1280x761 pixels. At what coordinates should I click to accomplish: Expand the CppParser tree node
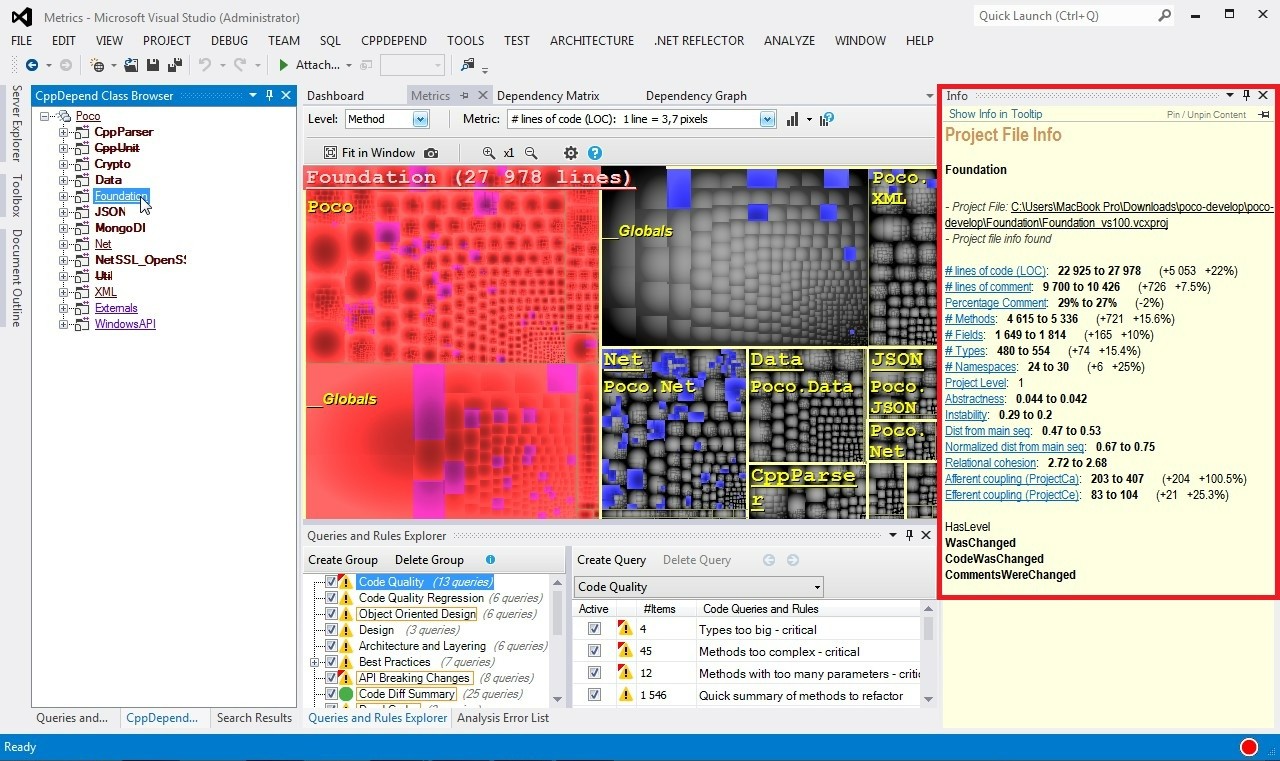tap(63, 132)
